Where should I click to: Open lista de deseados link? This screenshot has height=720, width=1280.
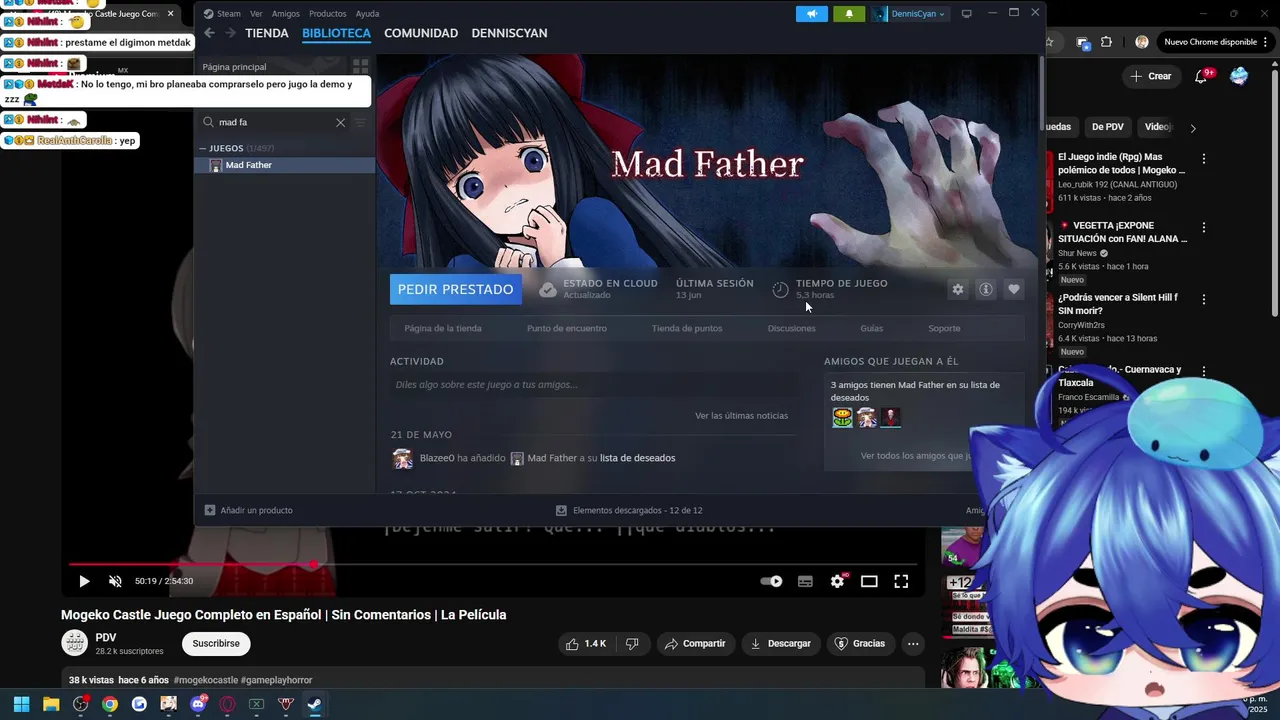tap(637, 458)
